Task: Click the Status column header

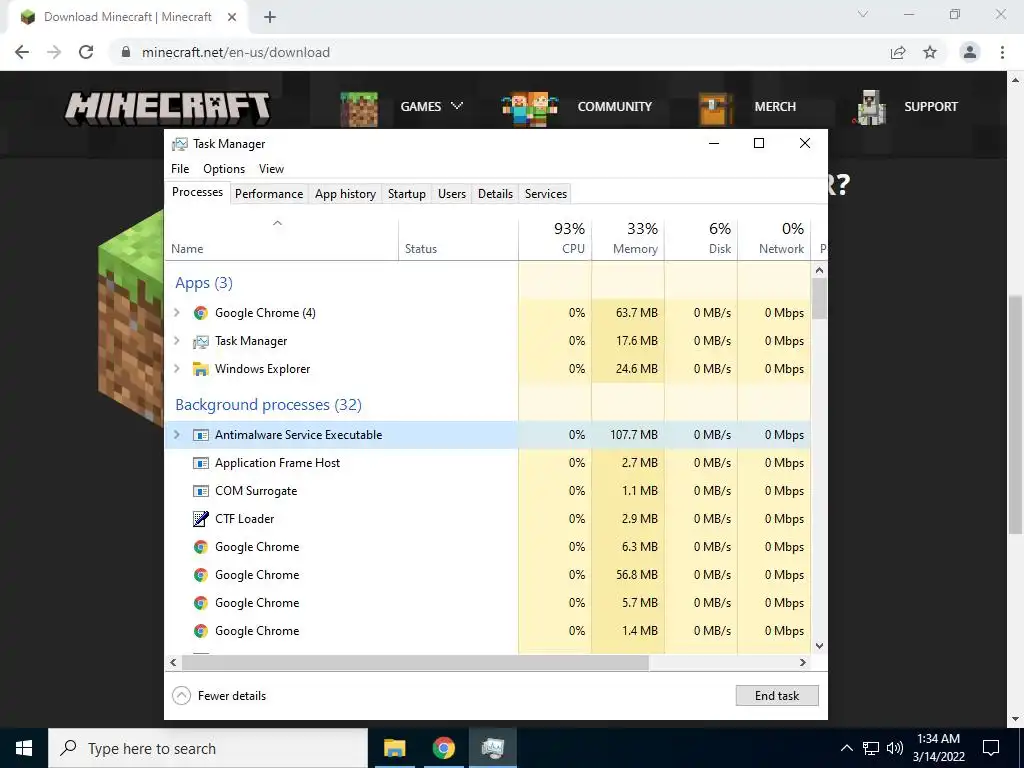Action: click(x=458, y=238)
